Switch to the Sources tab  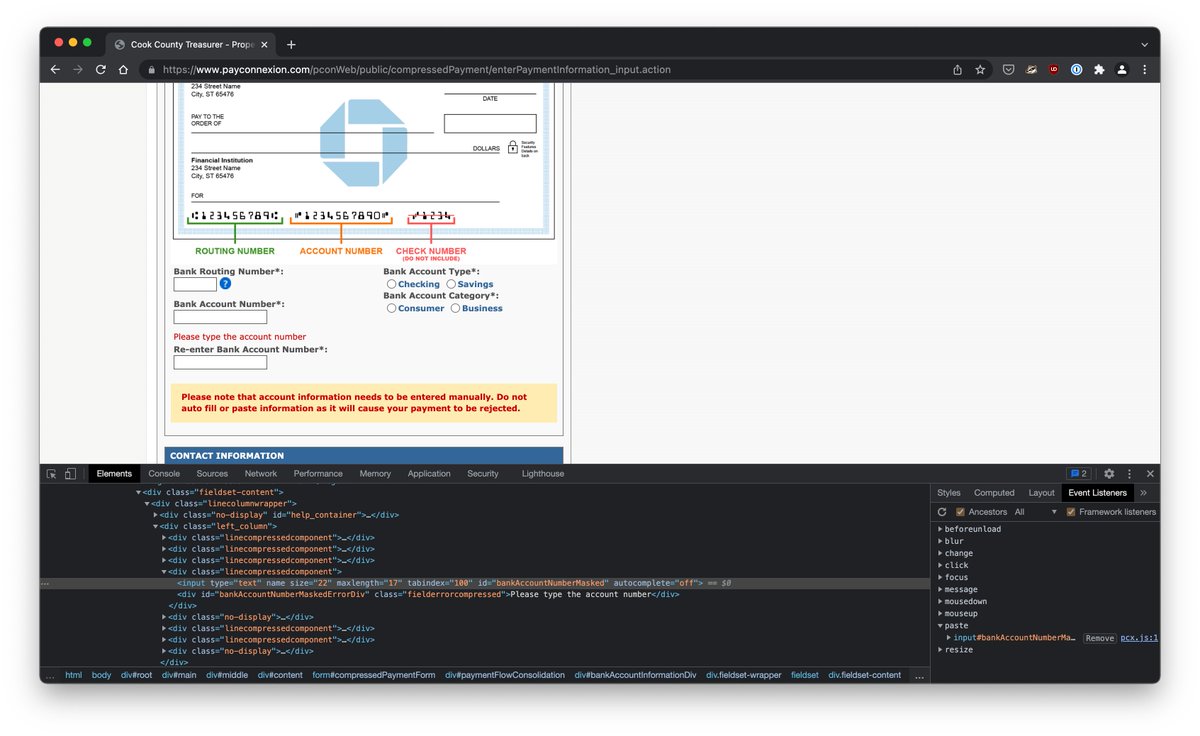click(212, 474)
